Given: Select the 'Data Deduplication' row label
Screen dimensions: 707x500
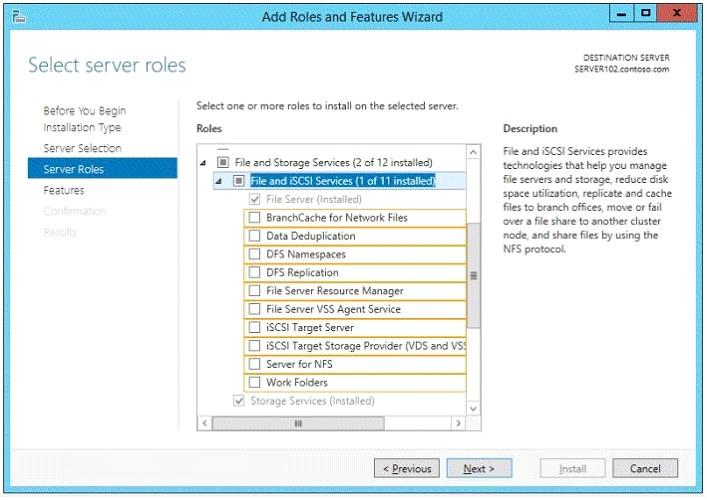Looking at the screenshot, I should (x=311, y=236).
